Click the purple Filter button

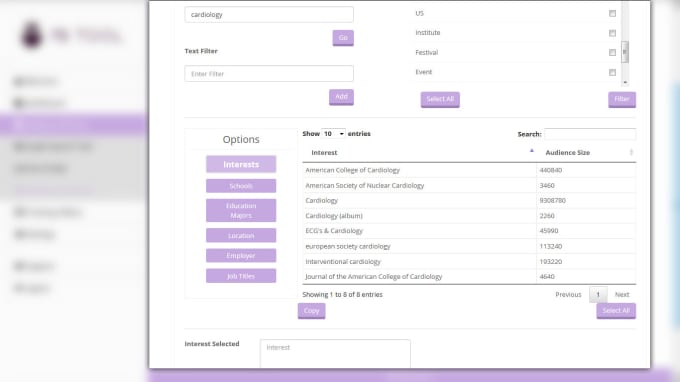point(622,99)
